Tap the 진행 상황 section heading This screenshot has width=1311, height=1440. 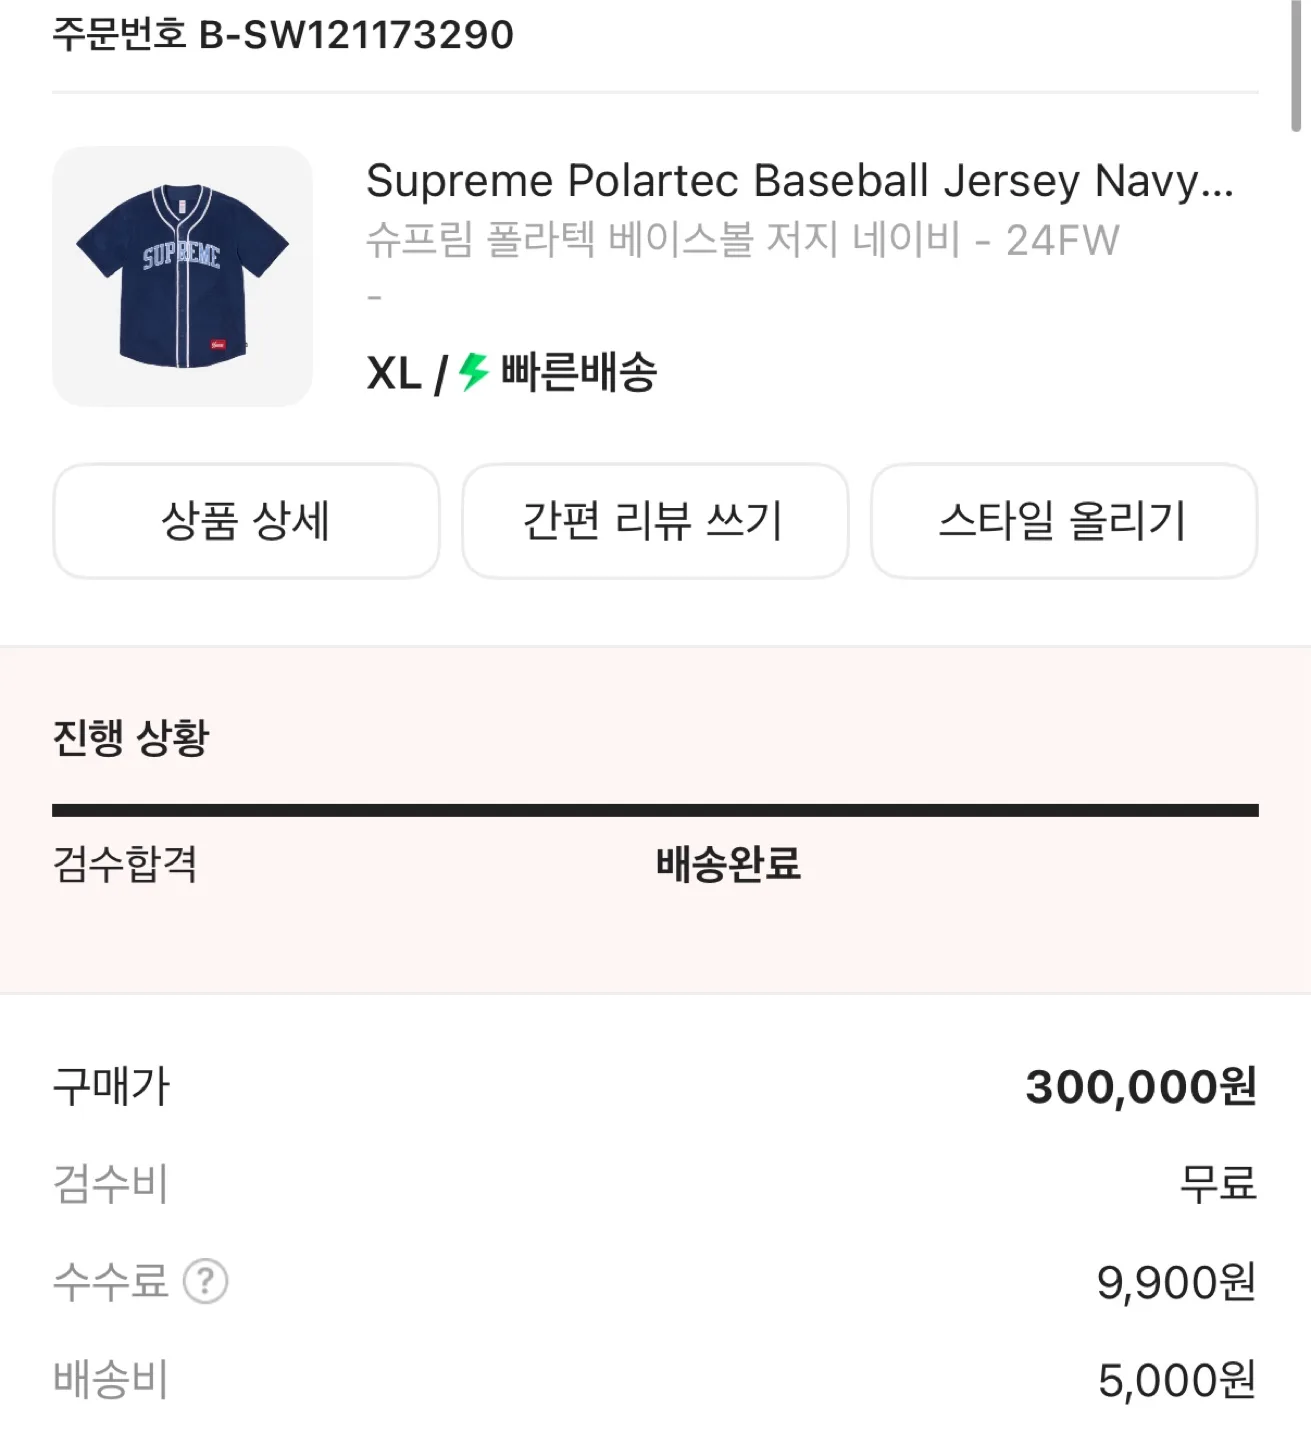tap(131, 738)
